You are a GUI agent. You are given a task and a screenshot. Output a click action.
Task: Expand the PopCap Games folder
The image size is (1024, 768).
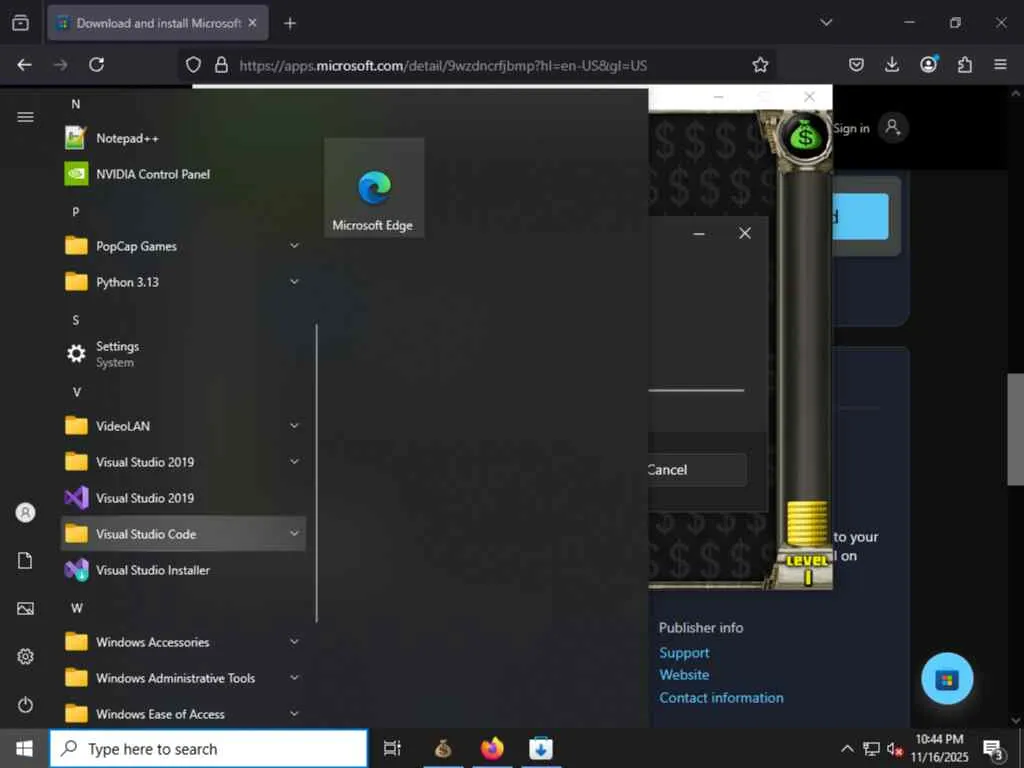(183, 246)
